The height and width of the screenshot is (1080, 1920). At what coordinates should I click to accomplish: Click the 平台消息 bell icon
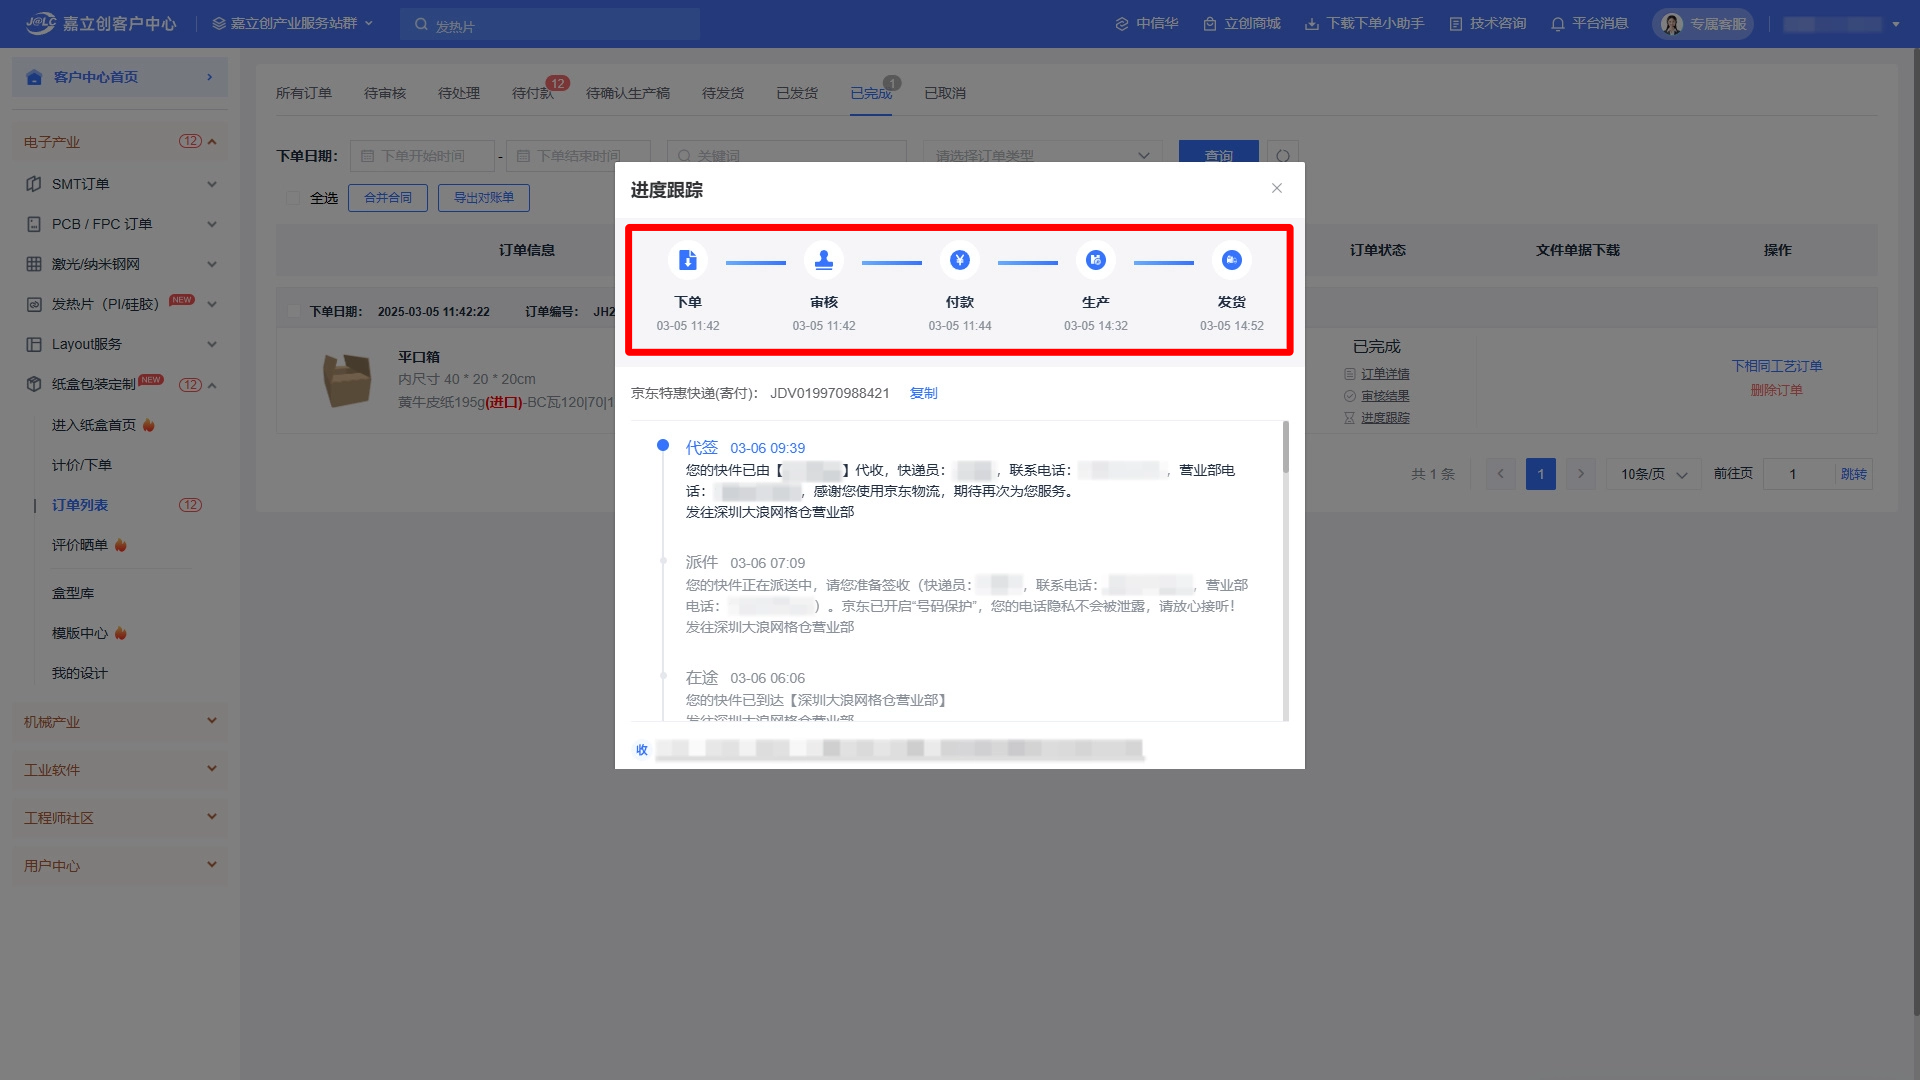click(x=1557, y=24)
